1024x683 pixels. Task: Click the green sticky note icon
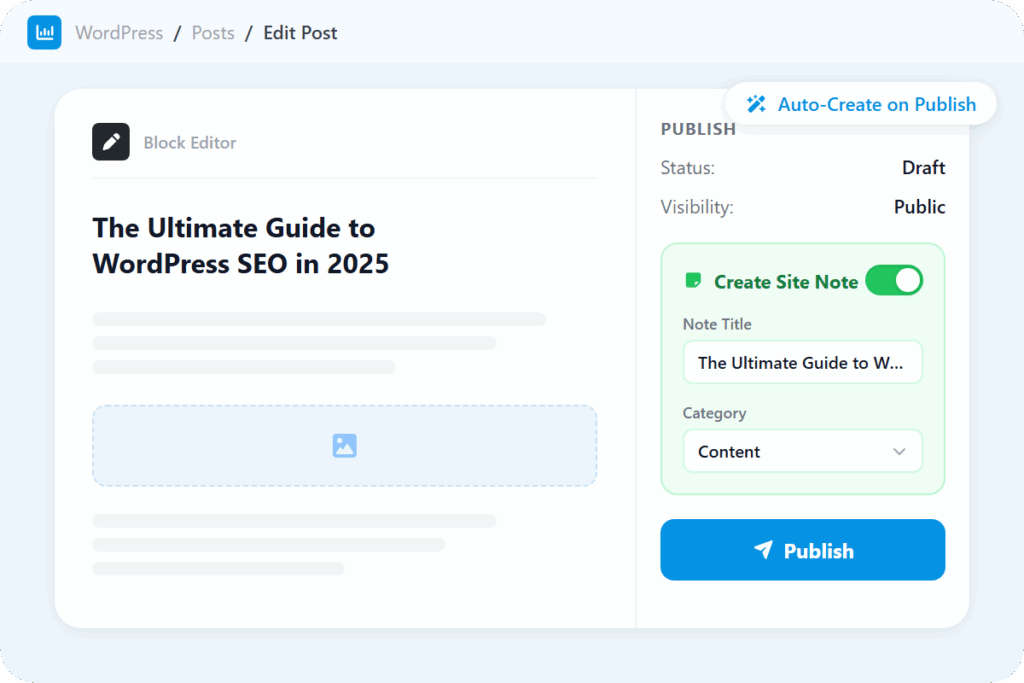[692, 281]
